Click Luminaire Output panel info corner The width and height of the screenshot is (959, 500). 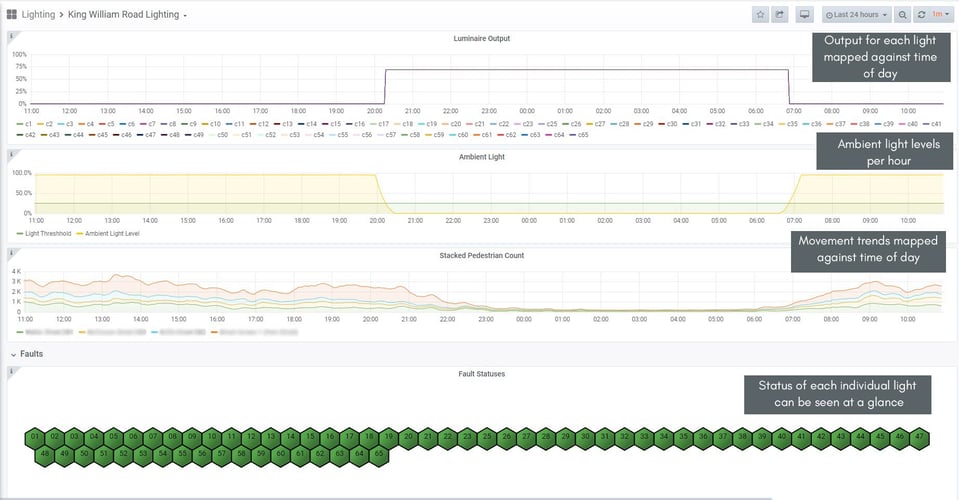point(10,36)
